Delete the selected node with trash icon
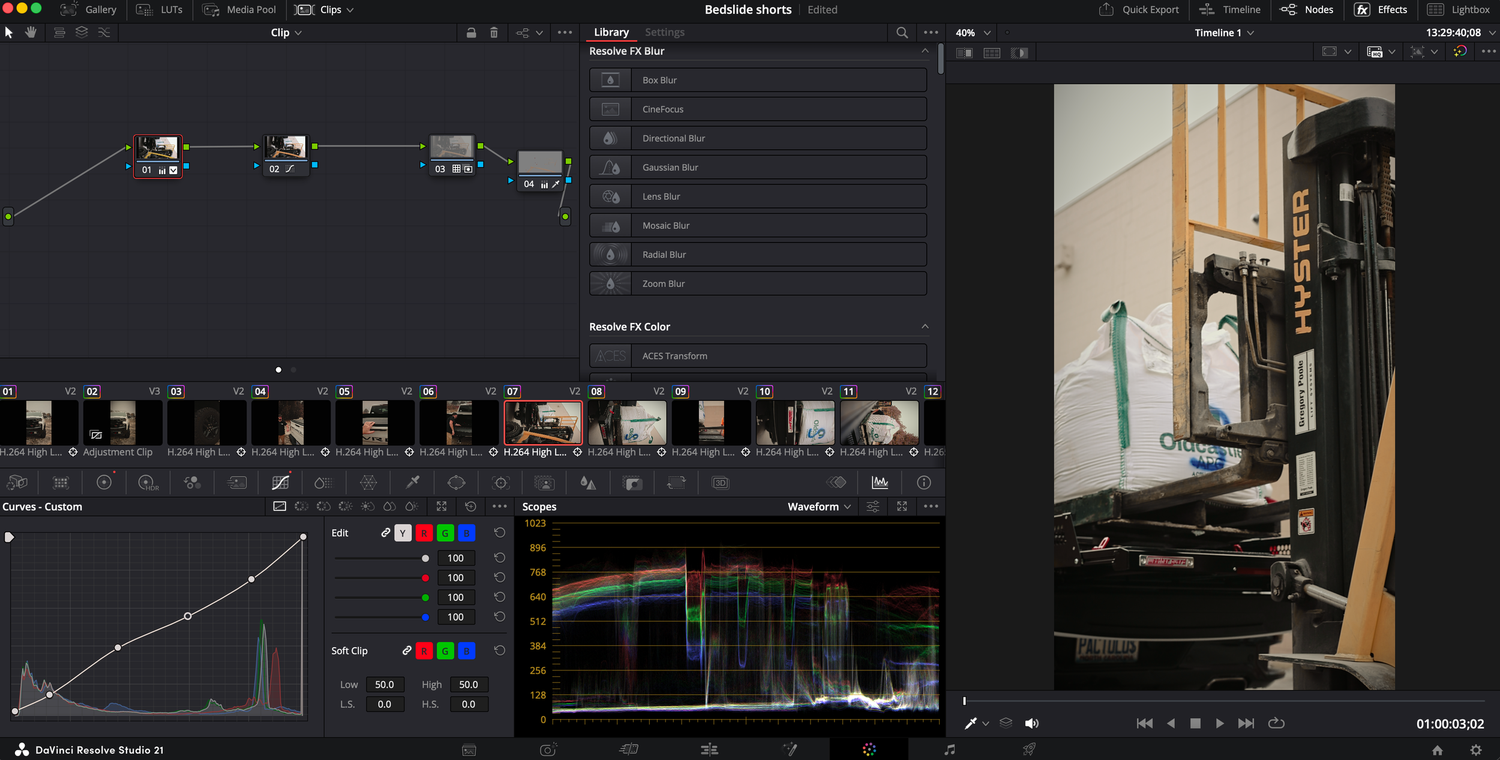This screenshot has width=1500, height=760. pos(494,33)
